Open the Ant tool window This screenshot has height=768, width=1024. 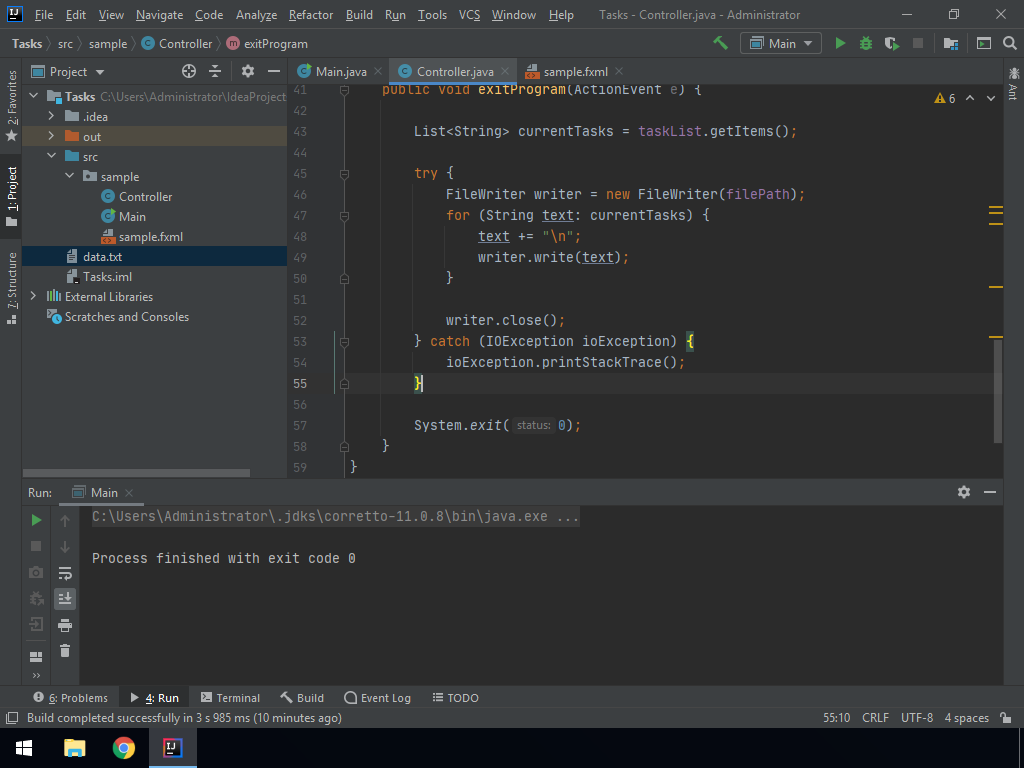[1014, 82]
